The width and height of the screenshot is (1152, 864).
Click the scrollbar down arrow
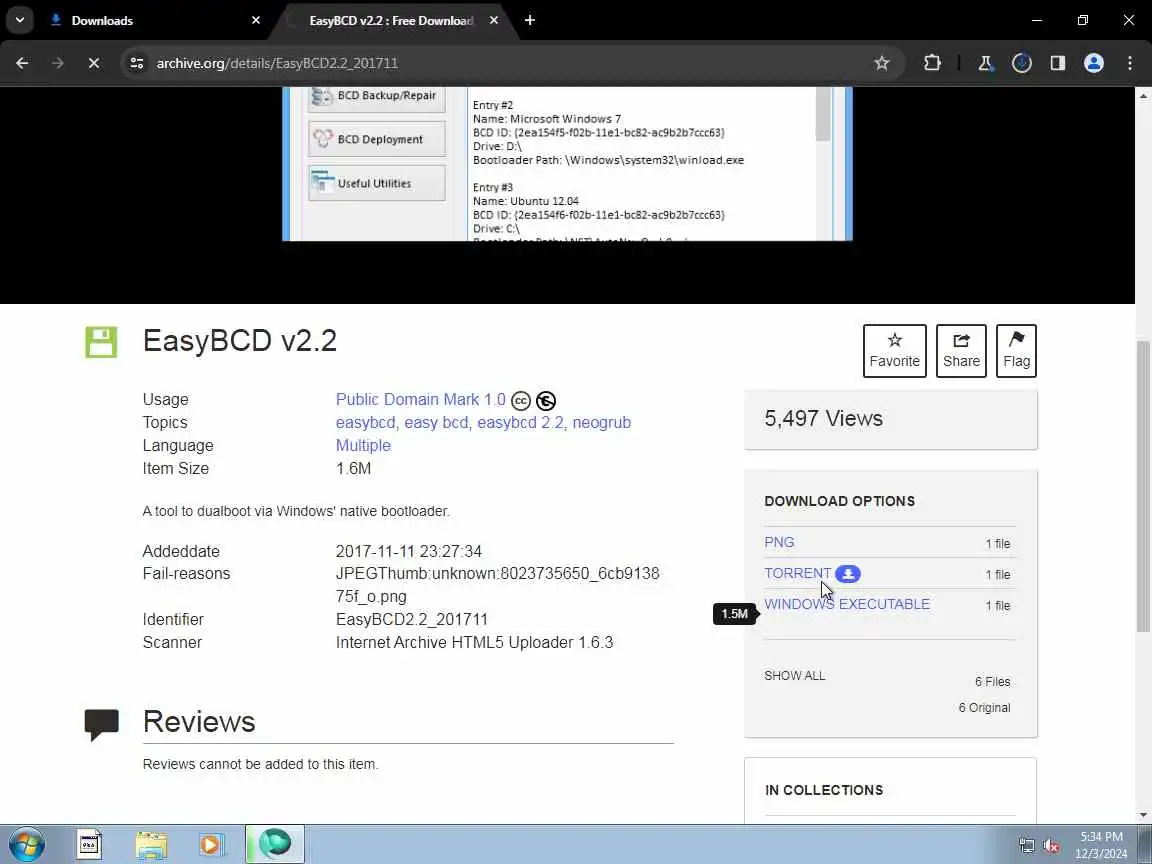pos(1143,815)
